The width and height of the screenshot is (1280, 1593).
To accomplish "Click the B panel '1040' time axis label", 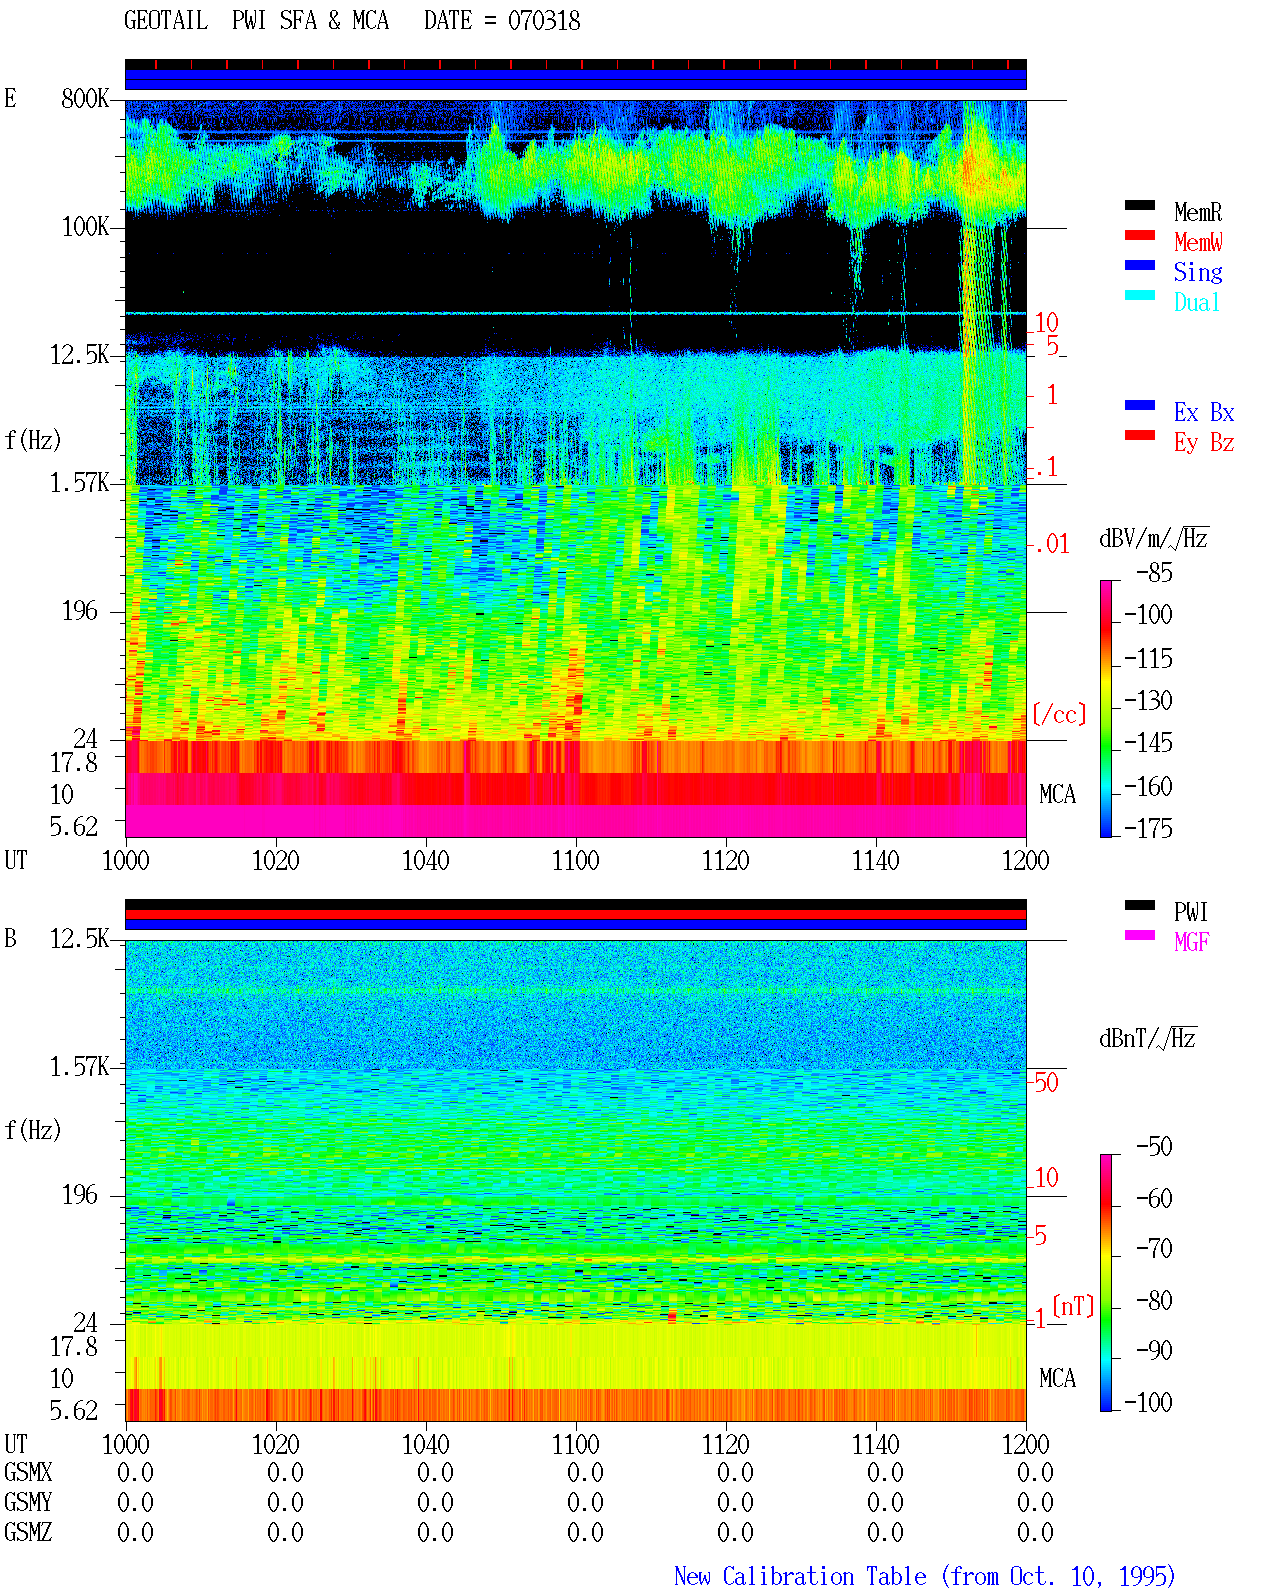I will pyautogui.click(x=425, y=1444).
